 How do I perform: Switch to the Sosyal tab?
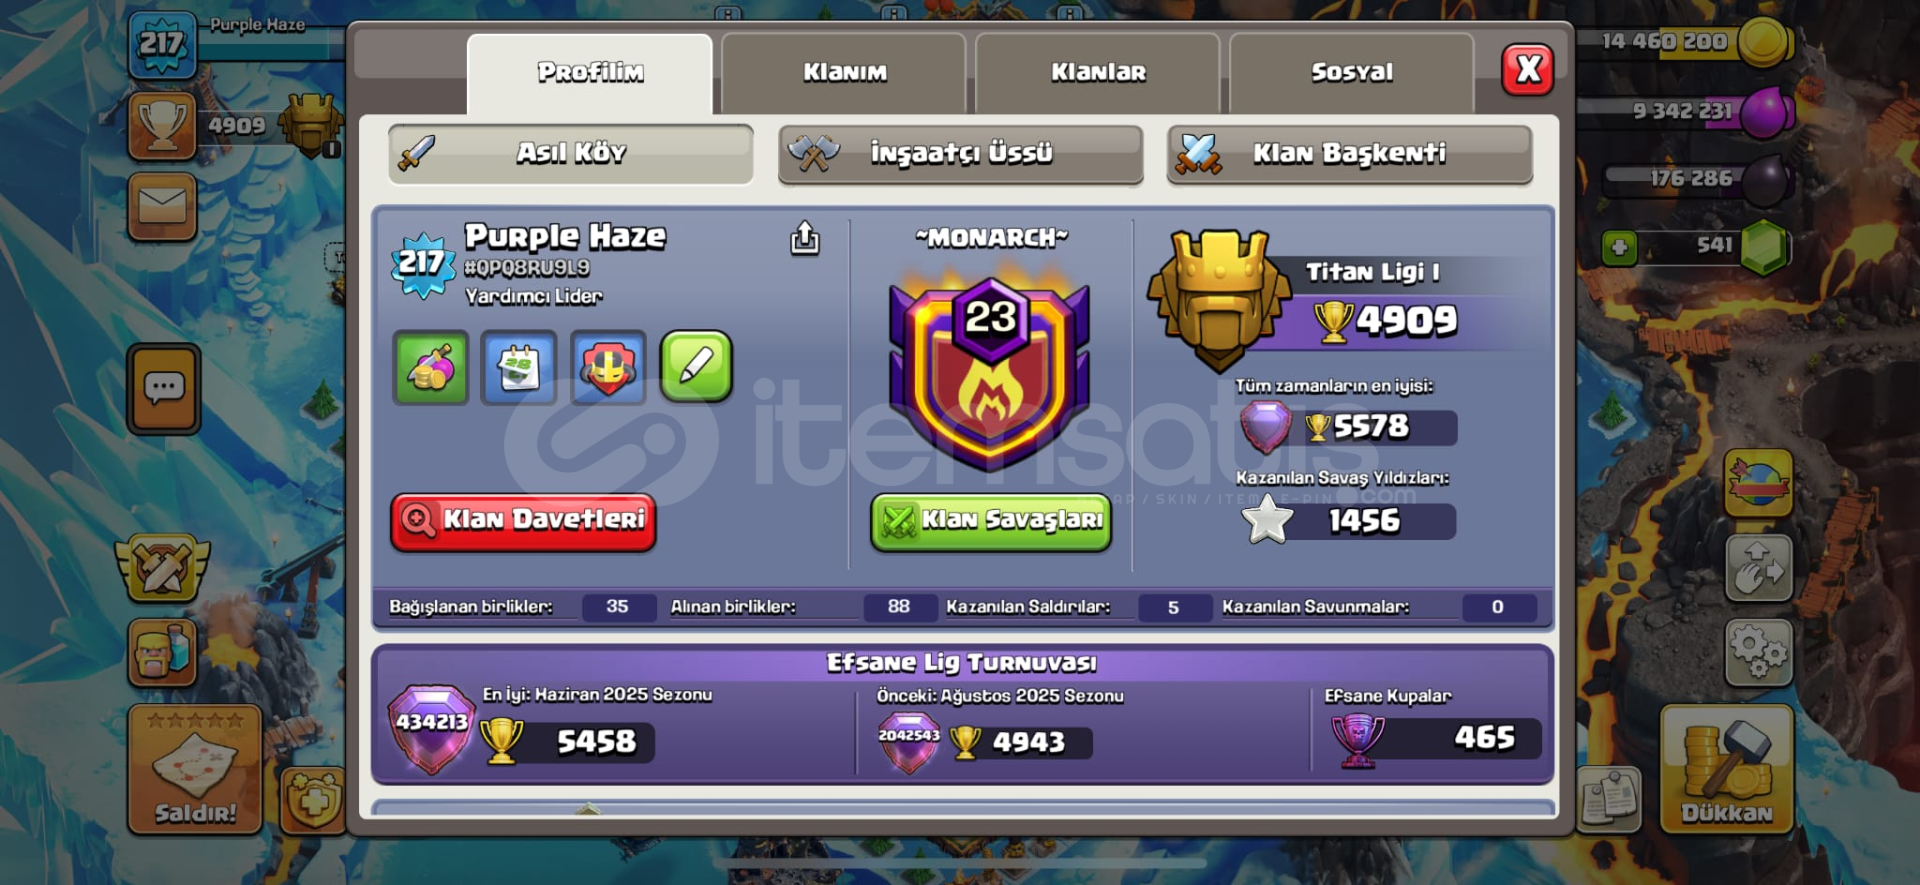click(x=1352, y=73)
